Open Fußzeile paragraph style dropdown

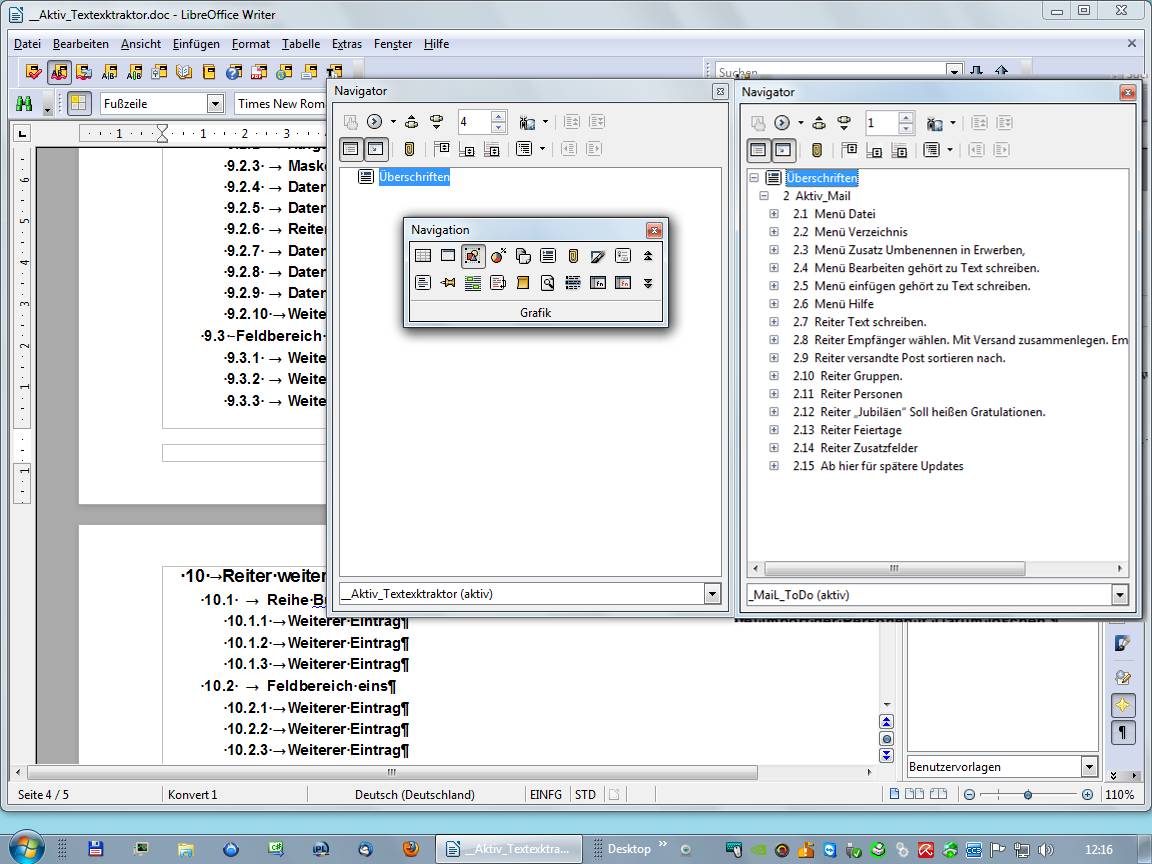[215, 104]
